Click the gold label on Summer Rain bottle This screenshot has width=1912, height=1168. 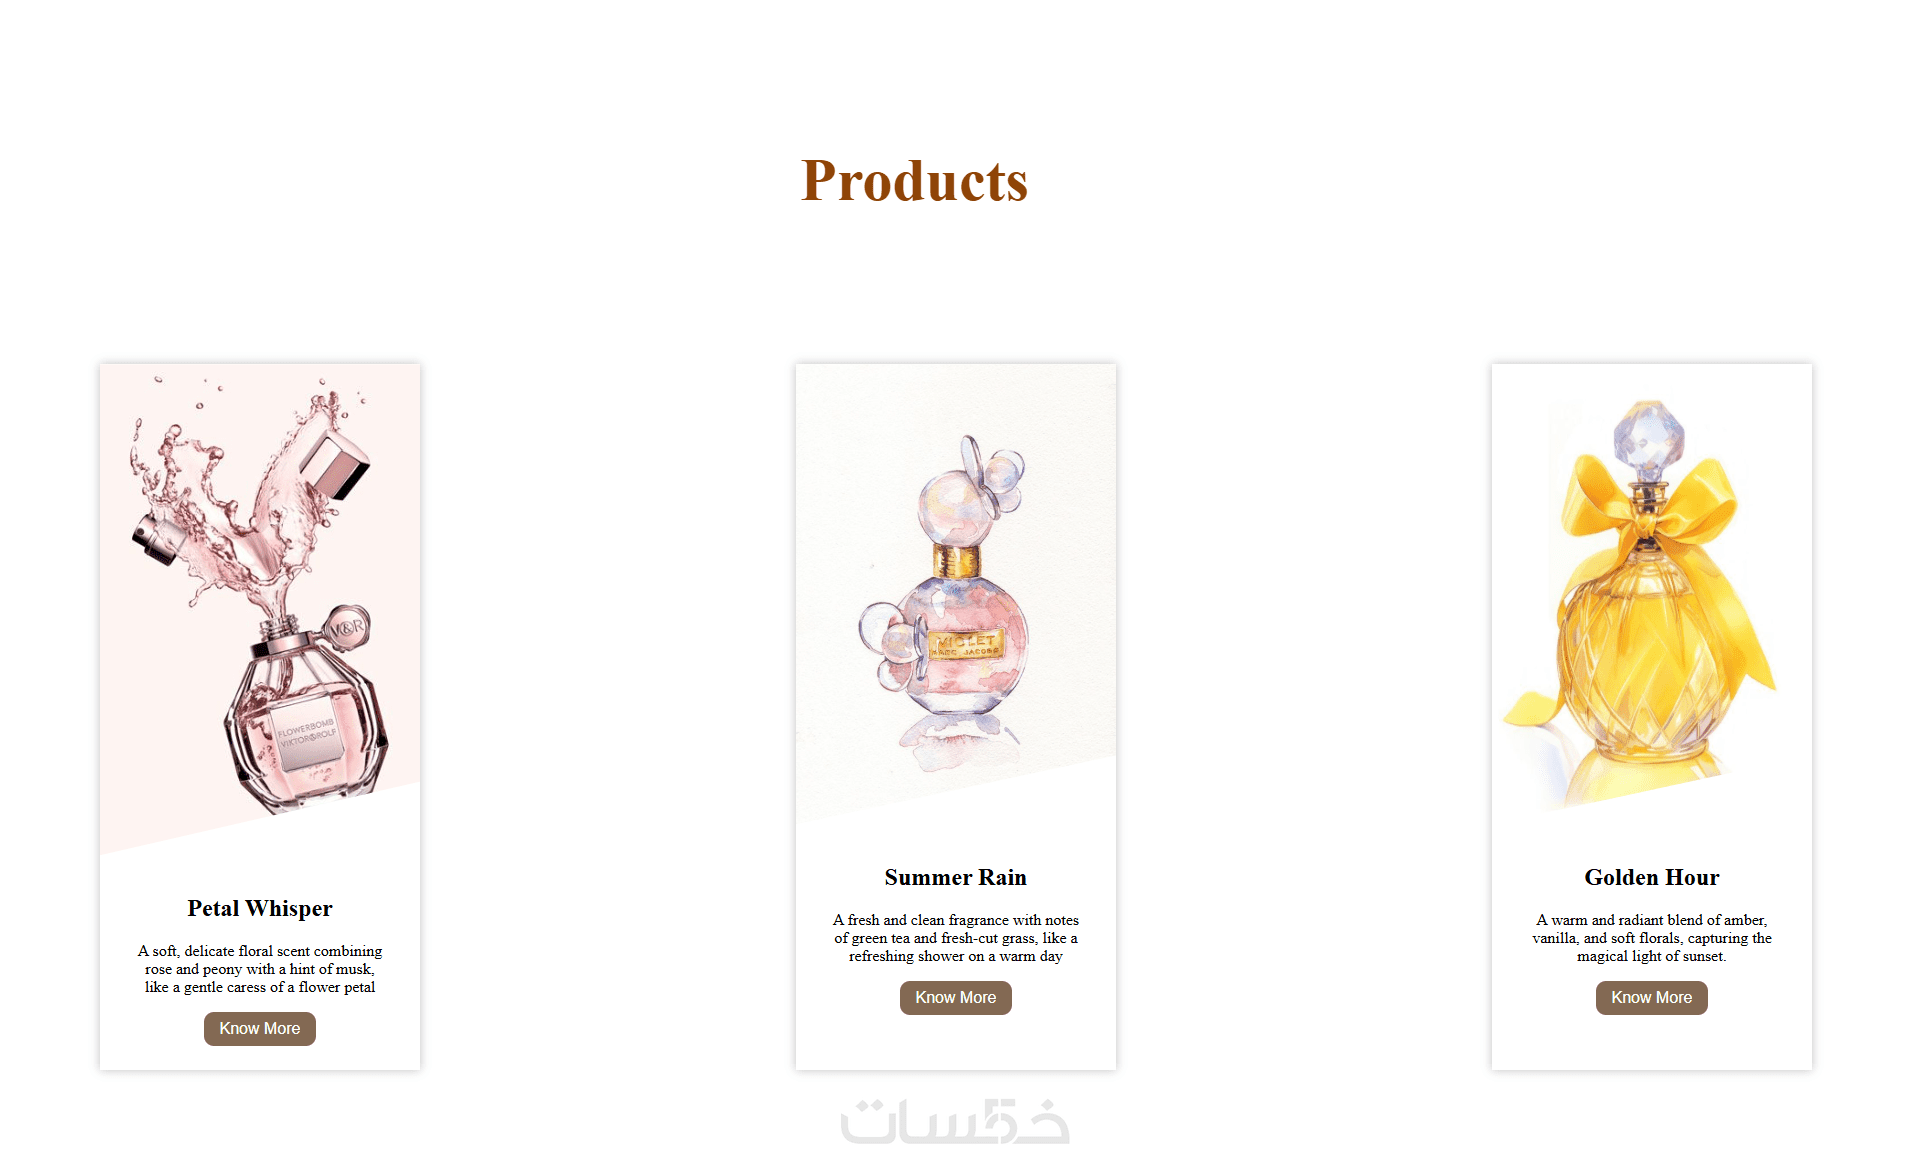965,643
